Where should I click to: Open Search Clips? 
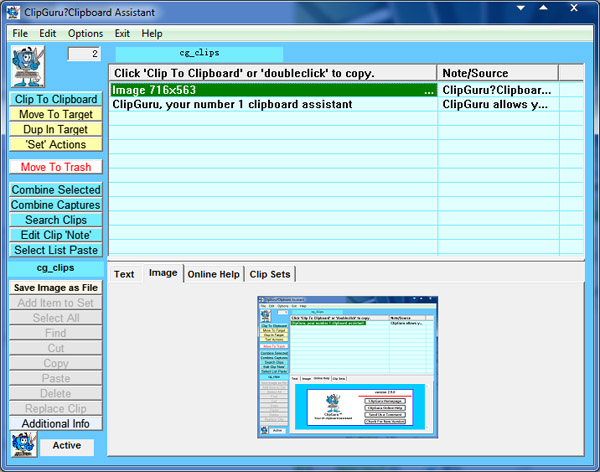coord(55,220)
